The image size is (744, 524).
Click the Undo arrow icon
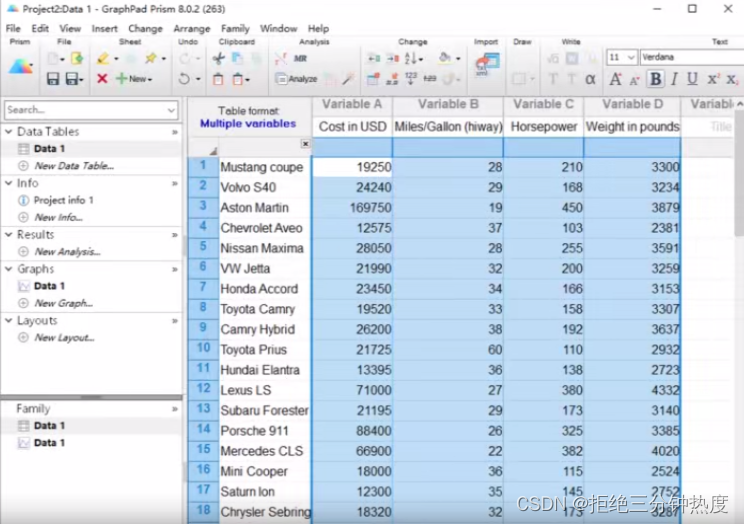pos(184,79)
